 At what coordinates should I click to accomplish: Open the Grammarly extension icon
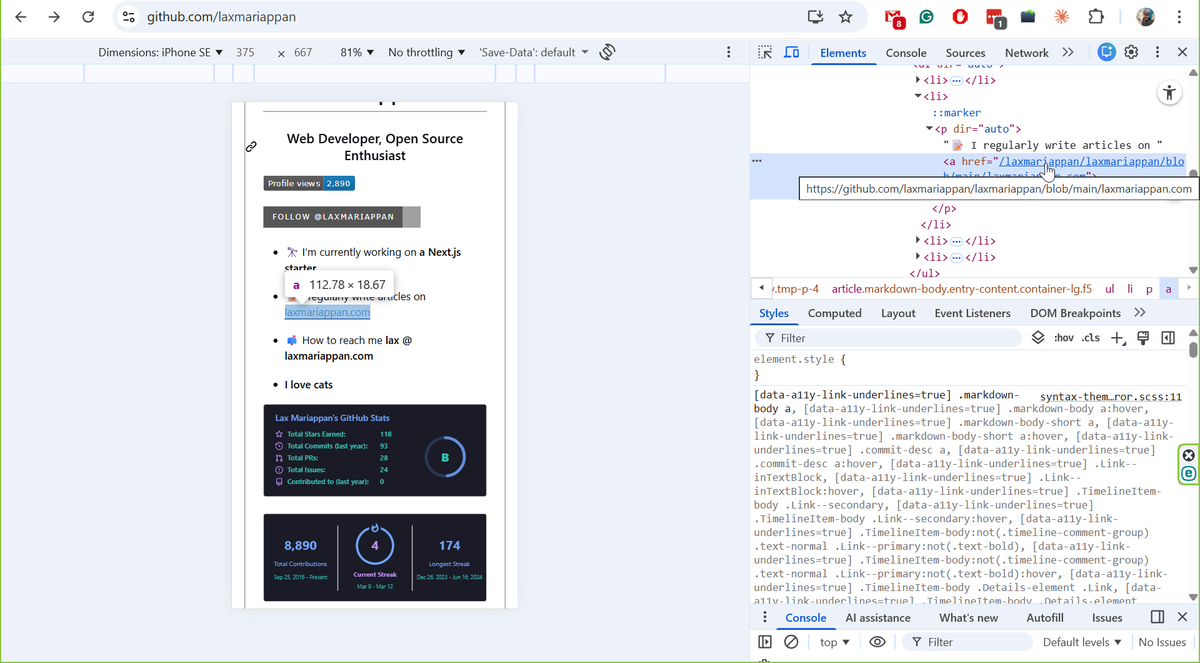click(927, 17)
